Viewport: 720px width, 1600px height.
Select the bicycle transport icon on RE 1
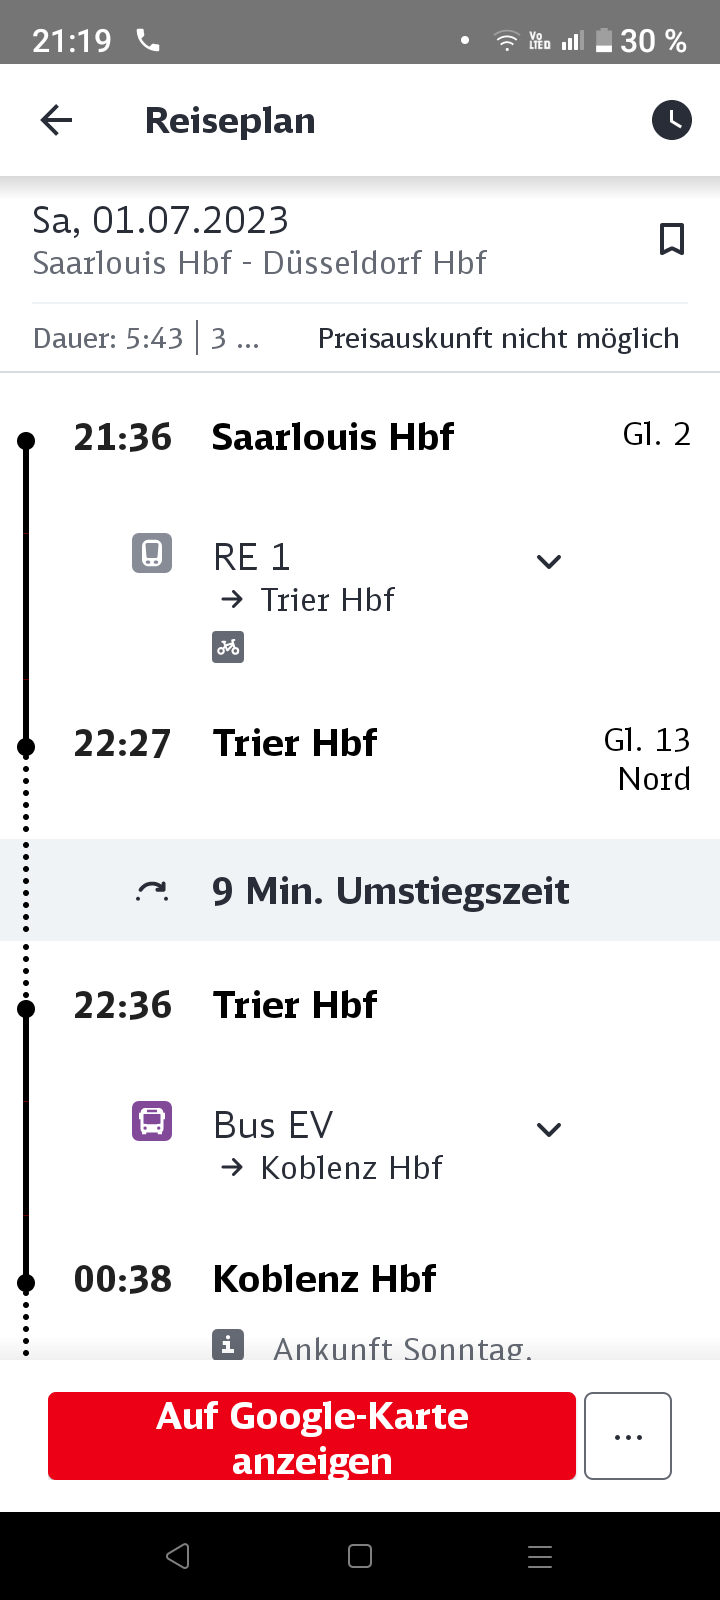[x=228, y=647]
